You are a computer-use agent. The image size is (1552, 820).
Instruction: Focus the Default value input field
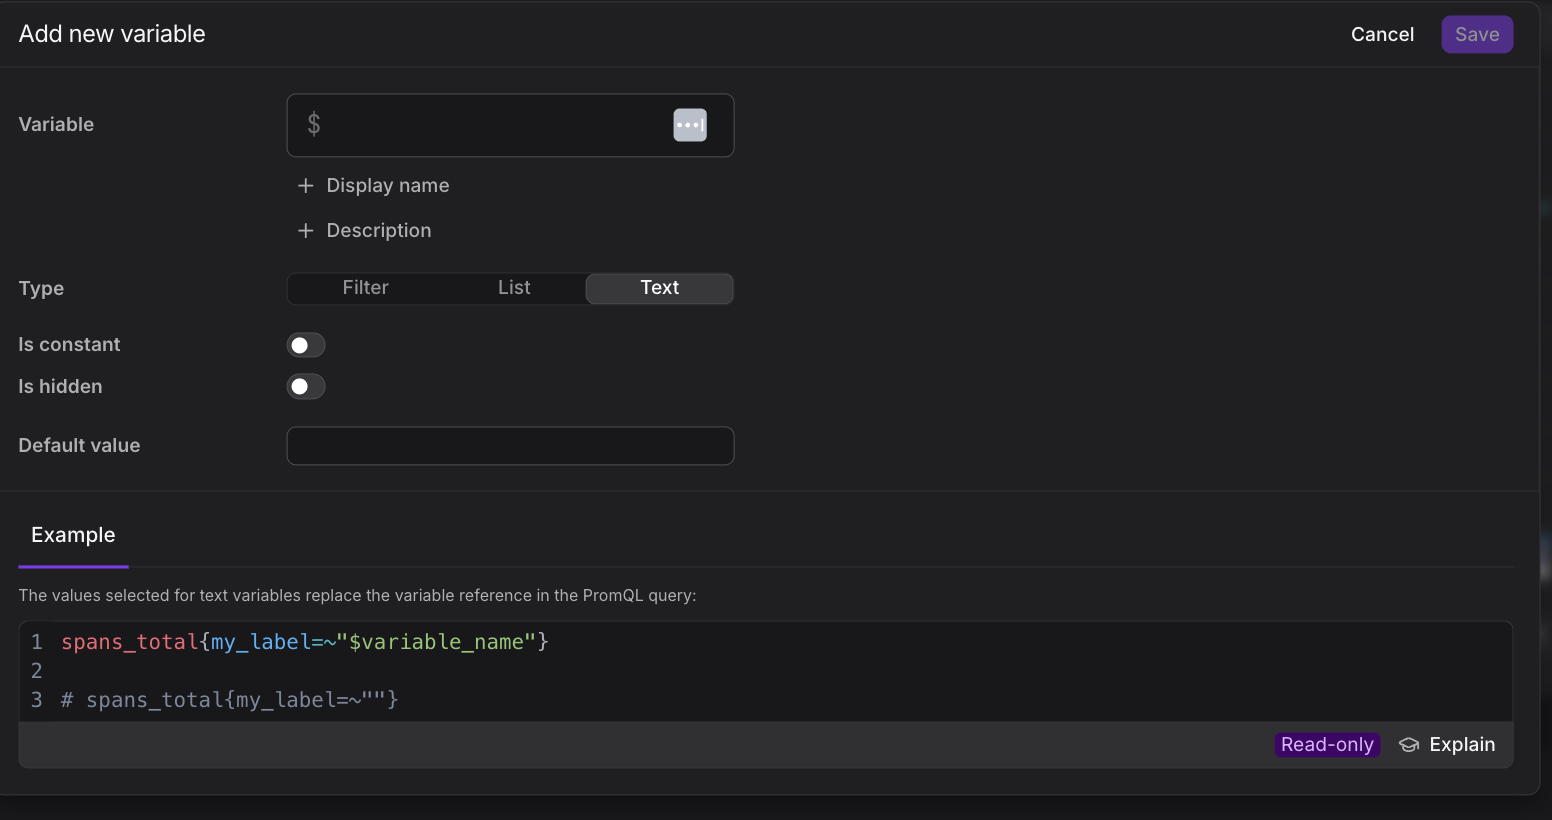point(510,446)
